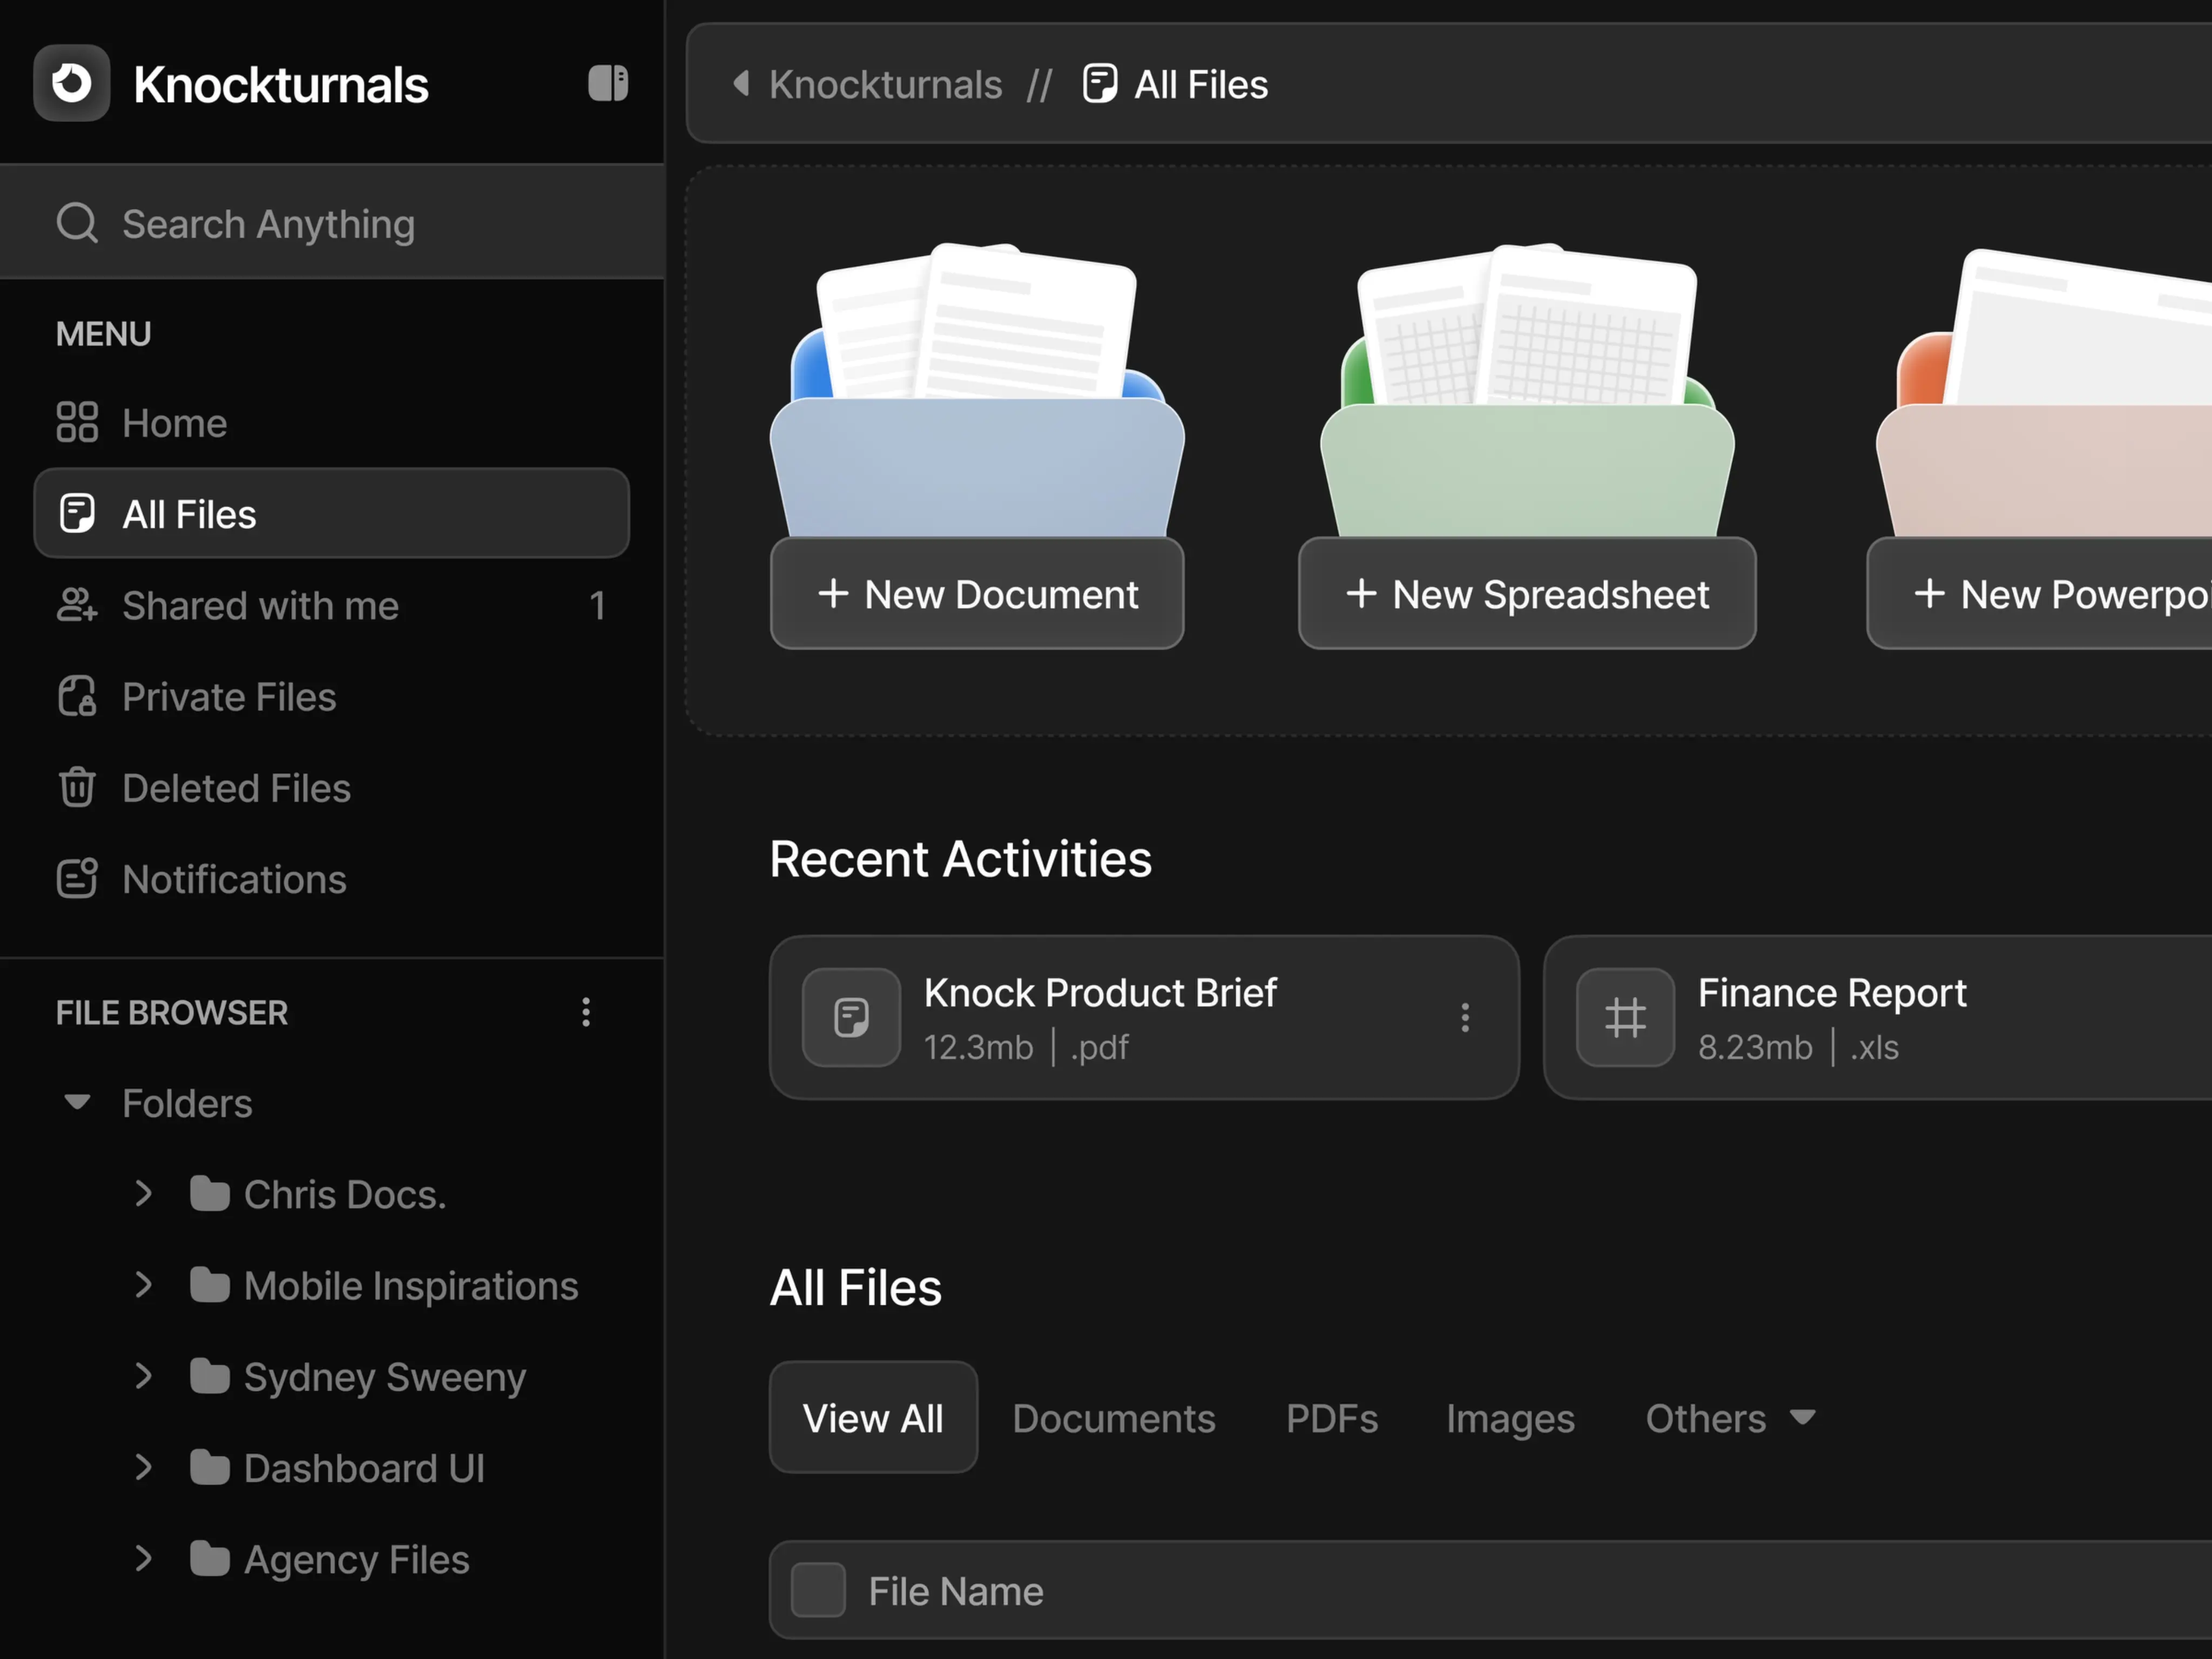The image size is (2212, 1659).
Task: Switch to the PDFs tab
Action: pos(1331,1418)
